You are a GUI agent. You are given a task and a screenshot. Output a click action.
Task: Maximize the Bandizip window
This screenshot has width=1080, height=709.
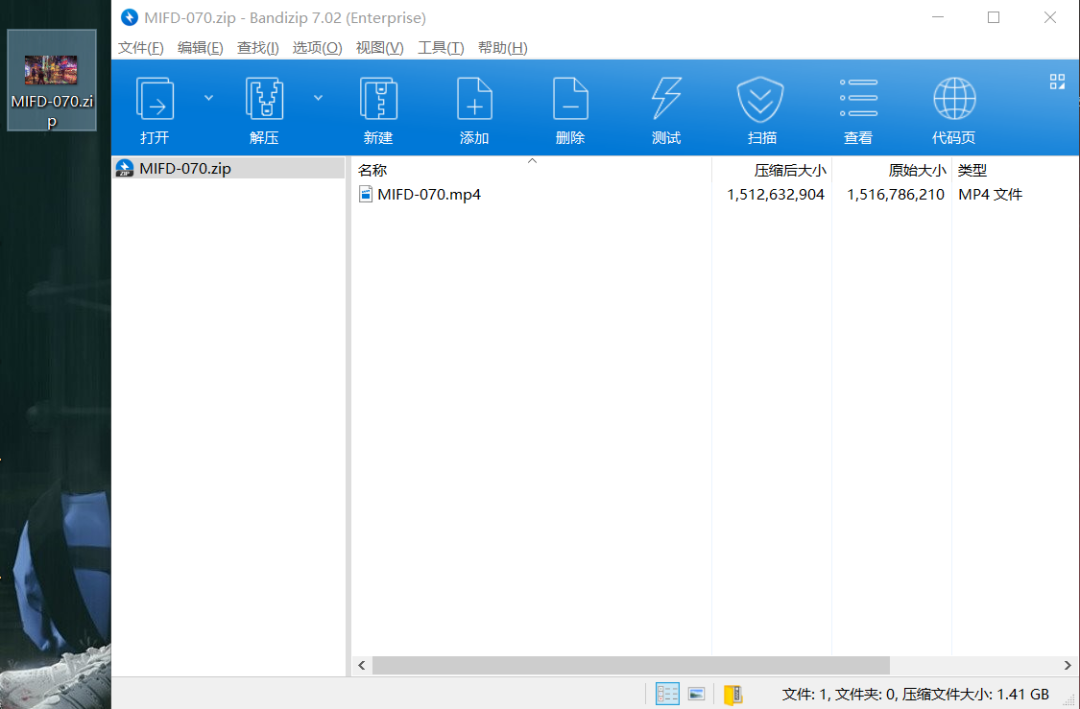[x=993, y=17]
